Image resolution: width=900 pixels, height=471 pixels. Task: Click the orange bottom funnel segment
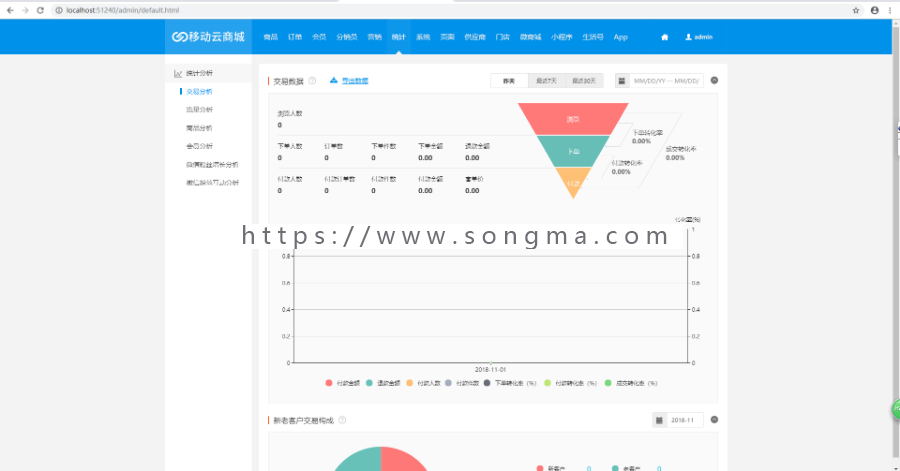coord(573,182)
